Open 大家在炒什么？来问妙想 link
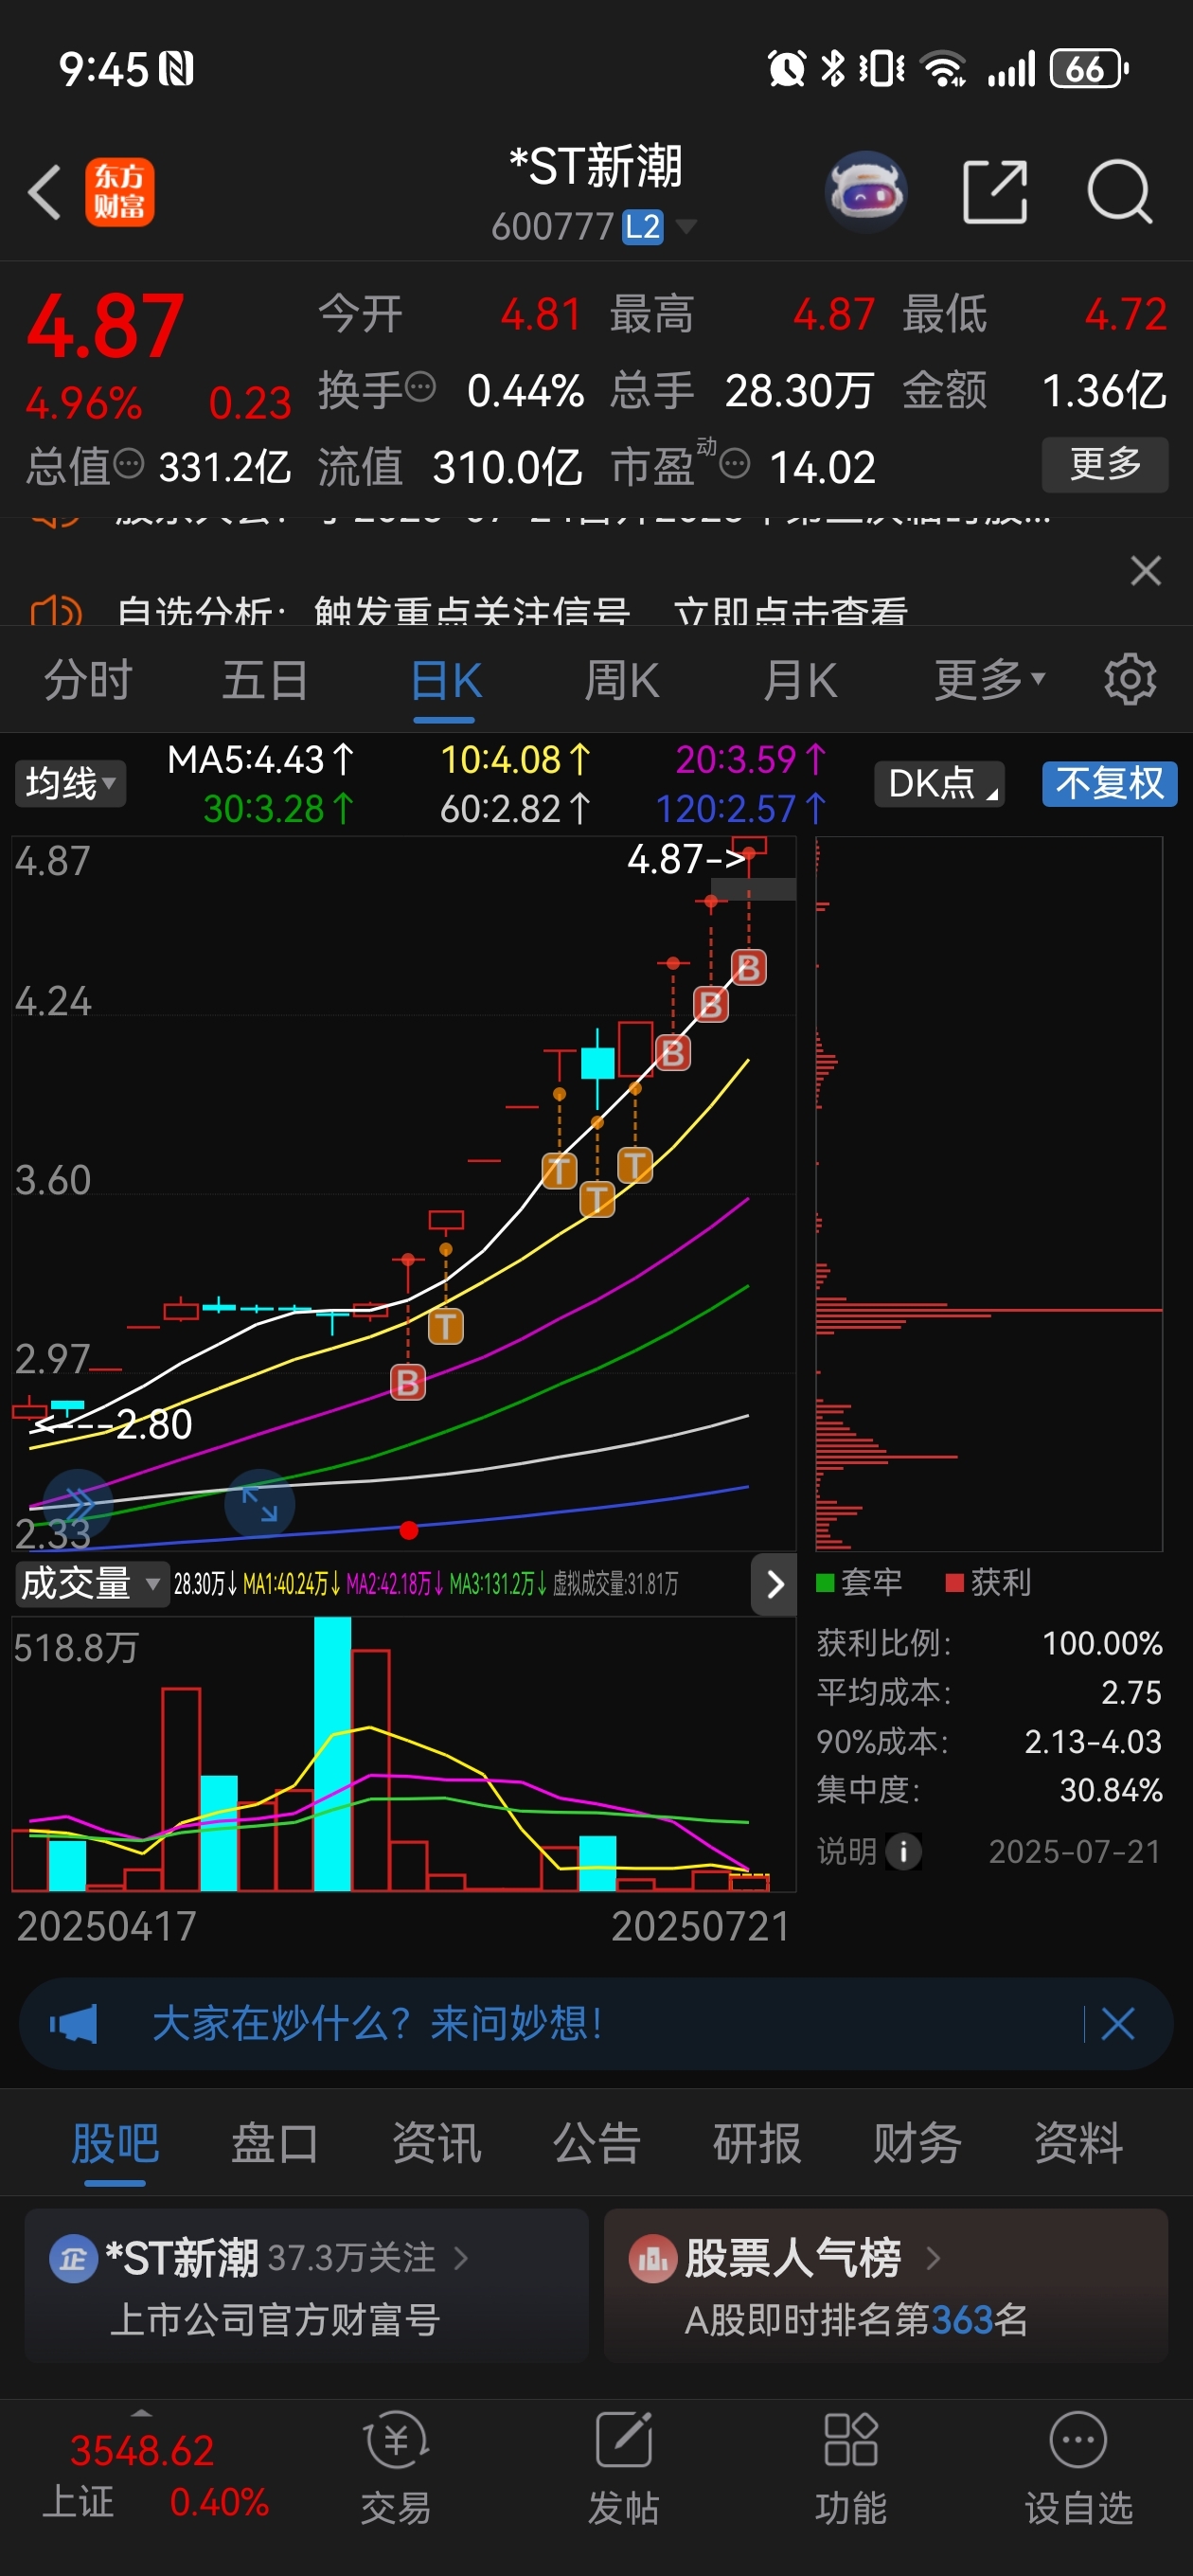This screenshot has width=1193, height=2576. tap(377, 2024)
